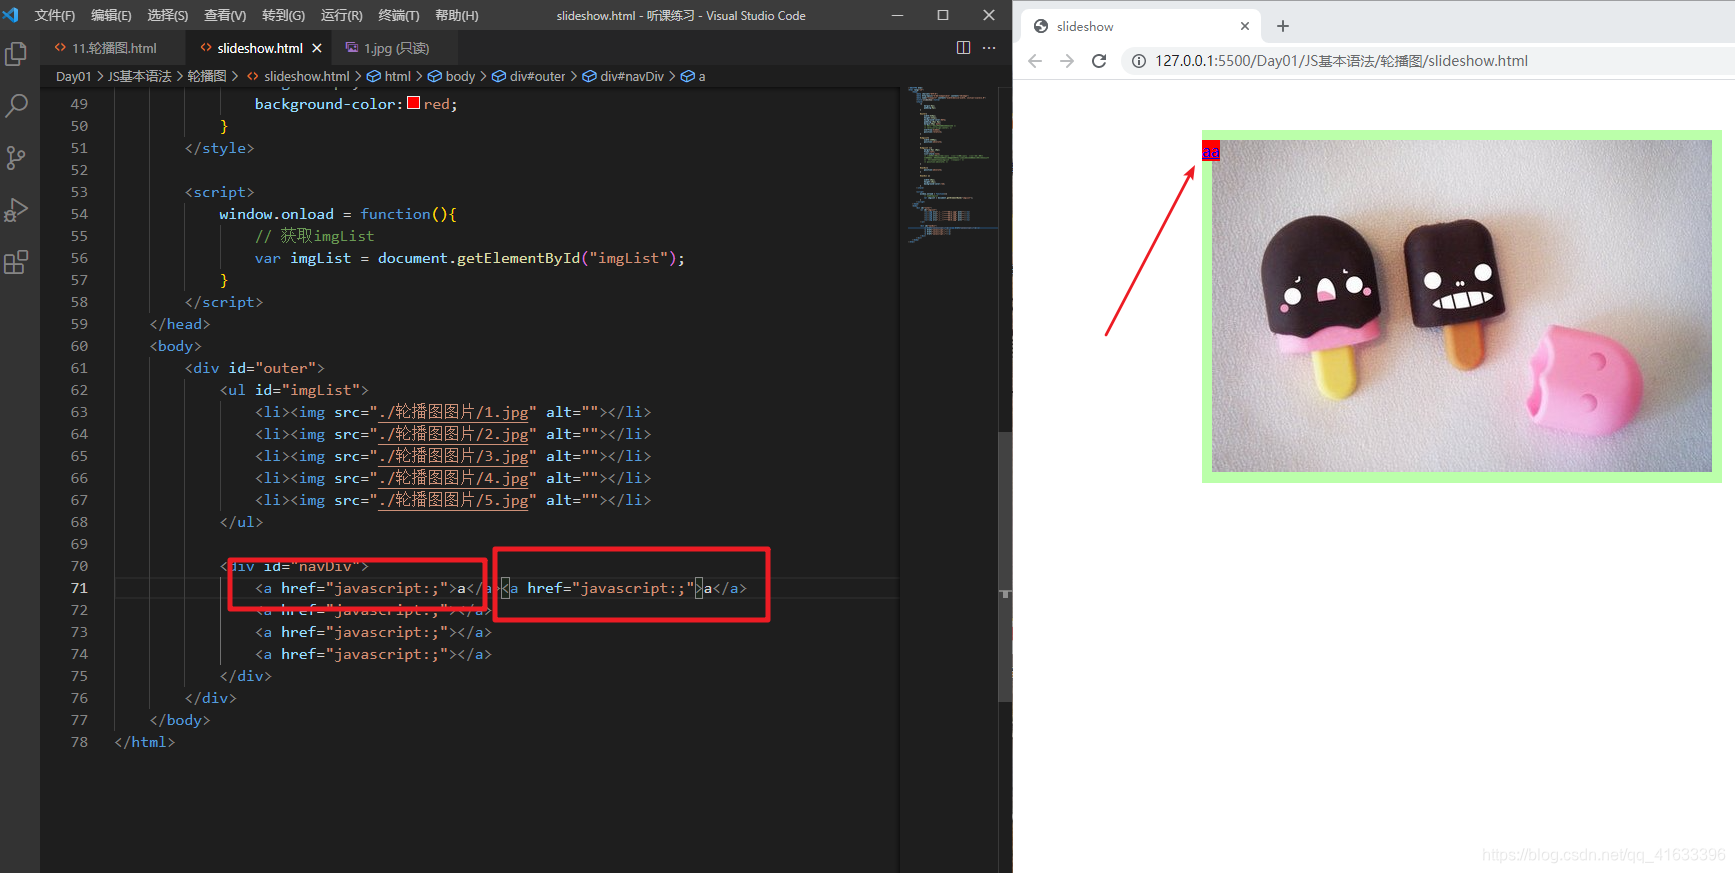Click Day01 in the breadcrumb
Screen dimensions: 1735x873
[73, 76]
